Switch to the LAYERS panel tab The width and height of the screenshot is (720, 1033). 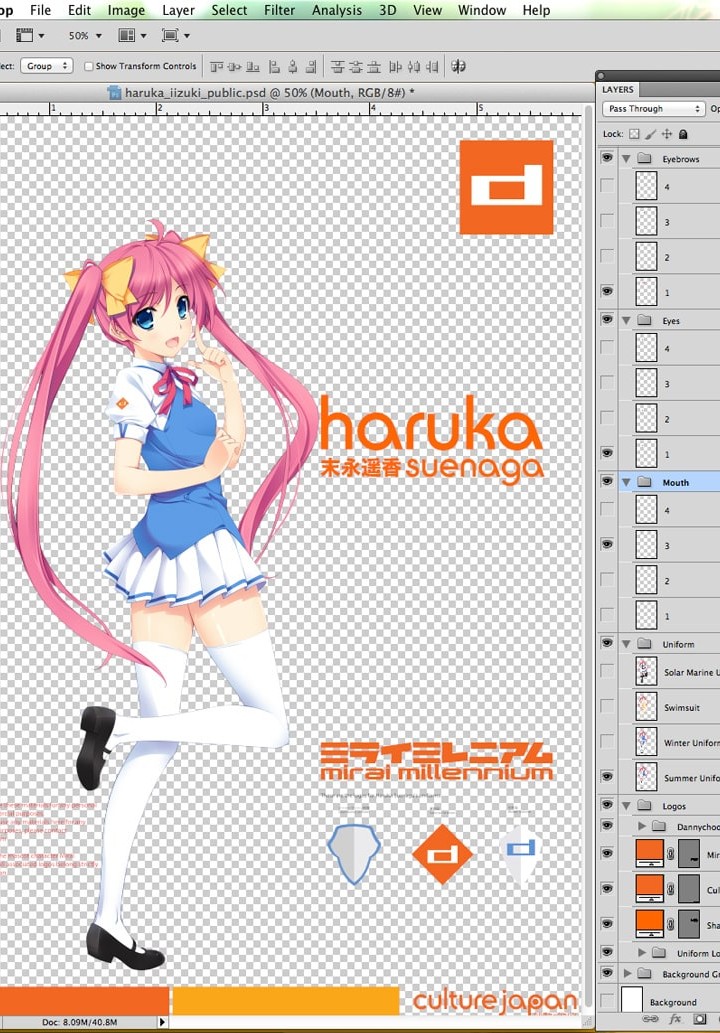(x=618, y=90)
